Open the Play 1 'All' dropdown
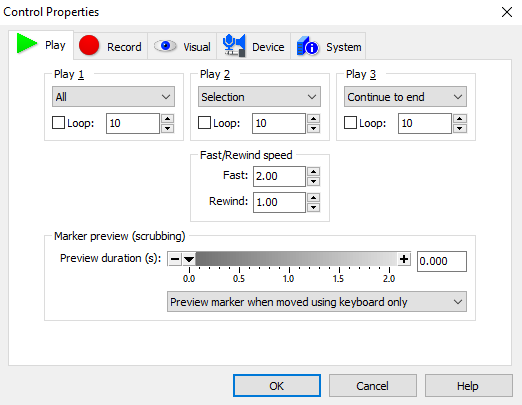The width and height of the screenshot is (522, 405). (x=113, y=97)
